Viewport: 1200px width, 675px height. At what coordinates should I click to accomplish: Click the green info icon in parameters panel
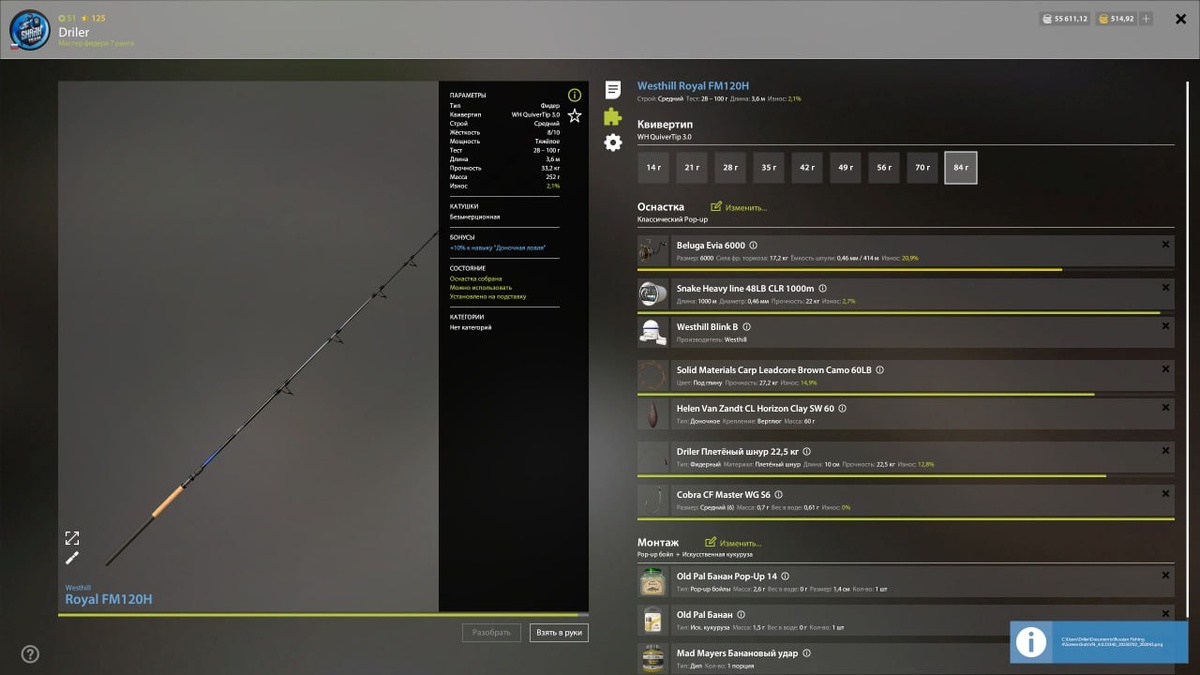click(574, 95)
